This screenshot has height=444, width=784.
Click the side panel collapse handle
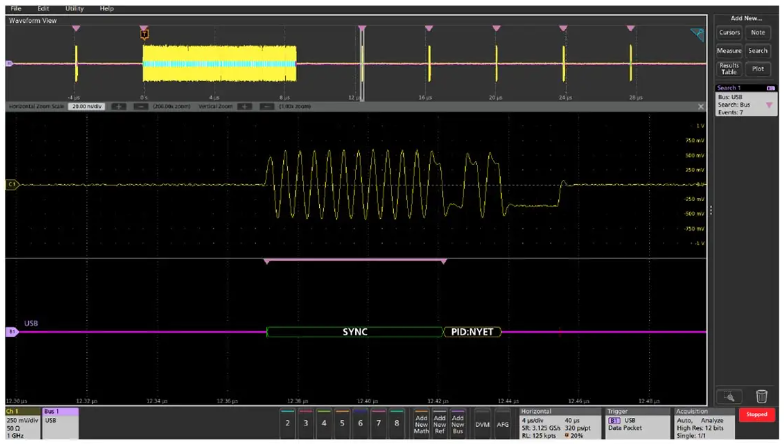point(710,210)
